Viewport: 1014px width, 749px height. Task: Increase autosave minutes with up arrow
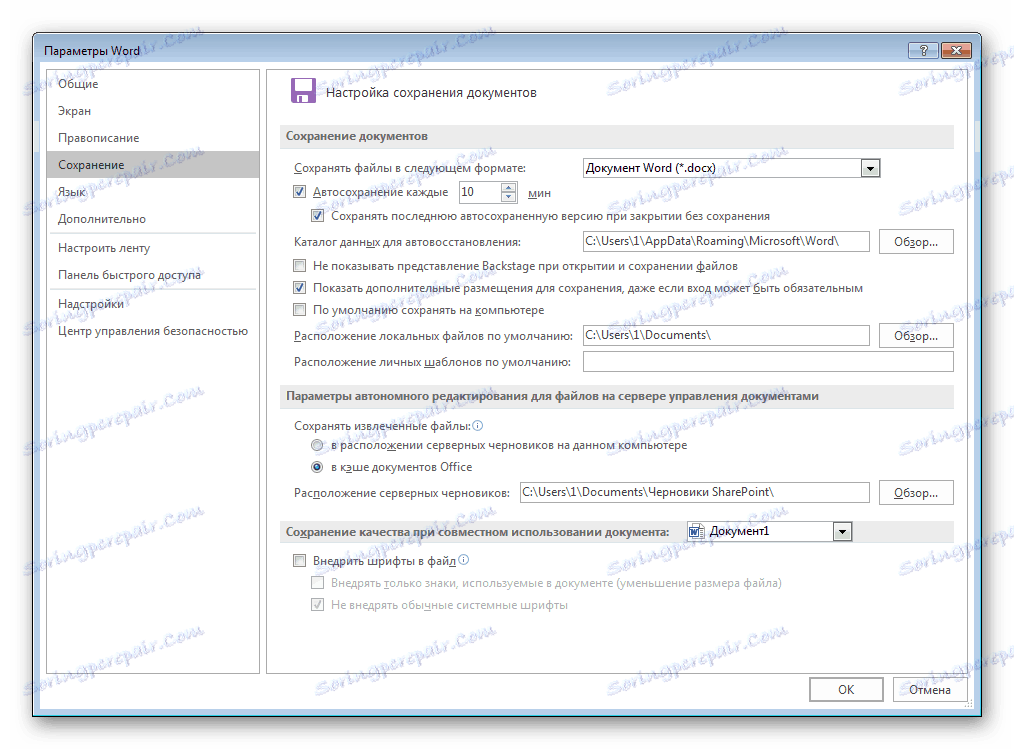coord(507,187)
